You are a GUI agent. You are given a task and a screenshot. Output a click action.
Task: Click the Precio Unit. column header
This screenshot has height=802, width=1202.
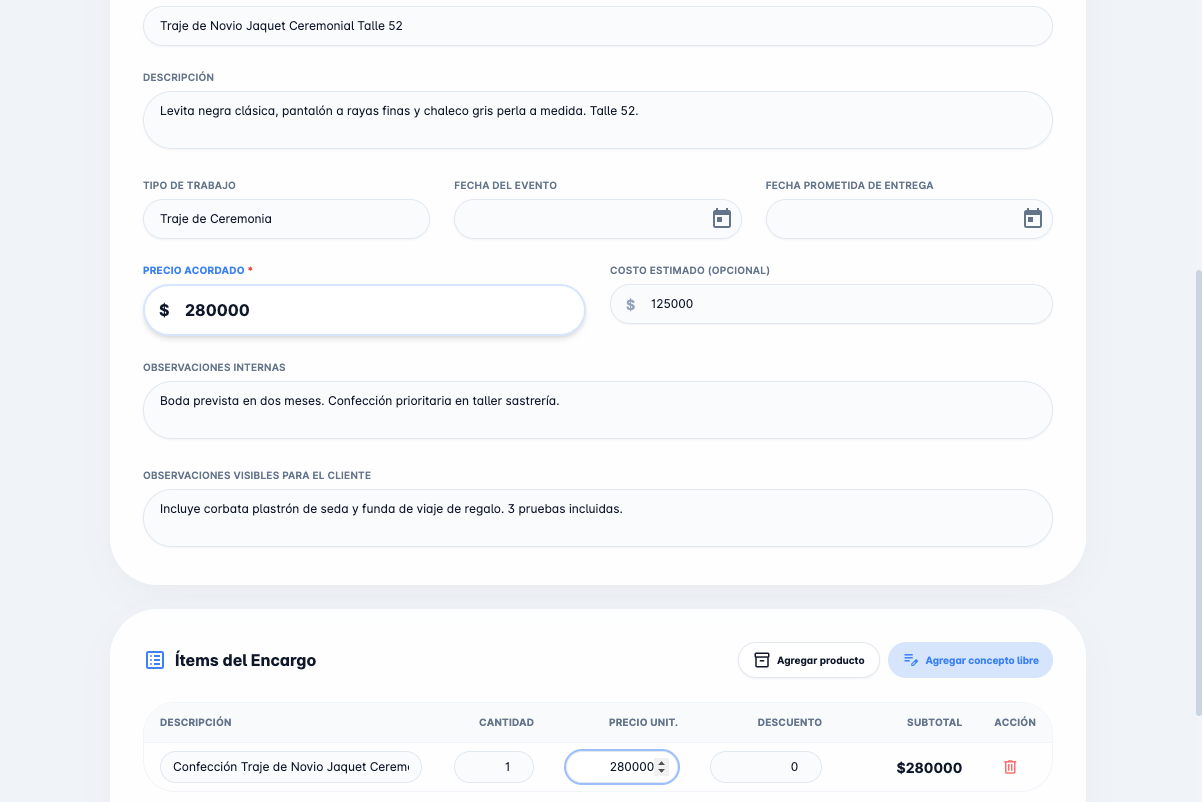pos(643,722)
